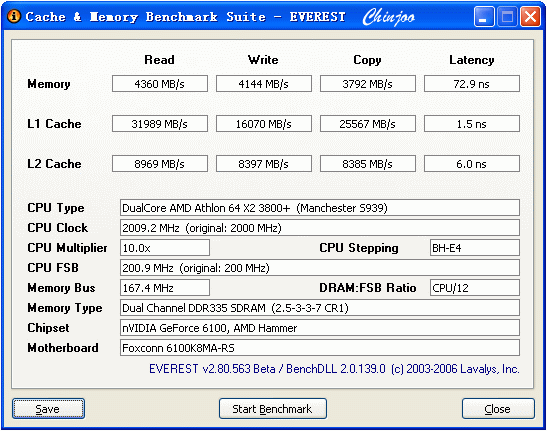The height and width of the screenshot is (431, 547).
Task: Click the L1 Cache row label
Action: (x=54, y=124)
